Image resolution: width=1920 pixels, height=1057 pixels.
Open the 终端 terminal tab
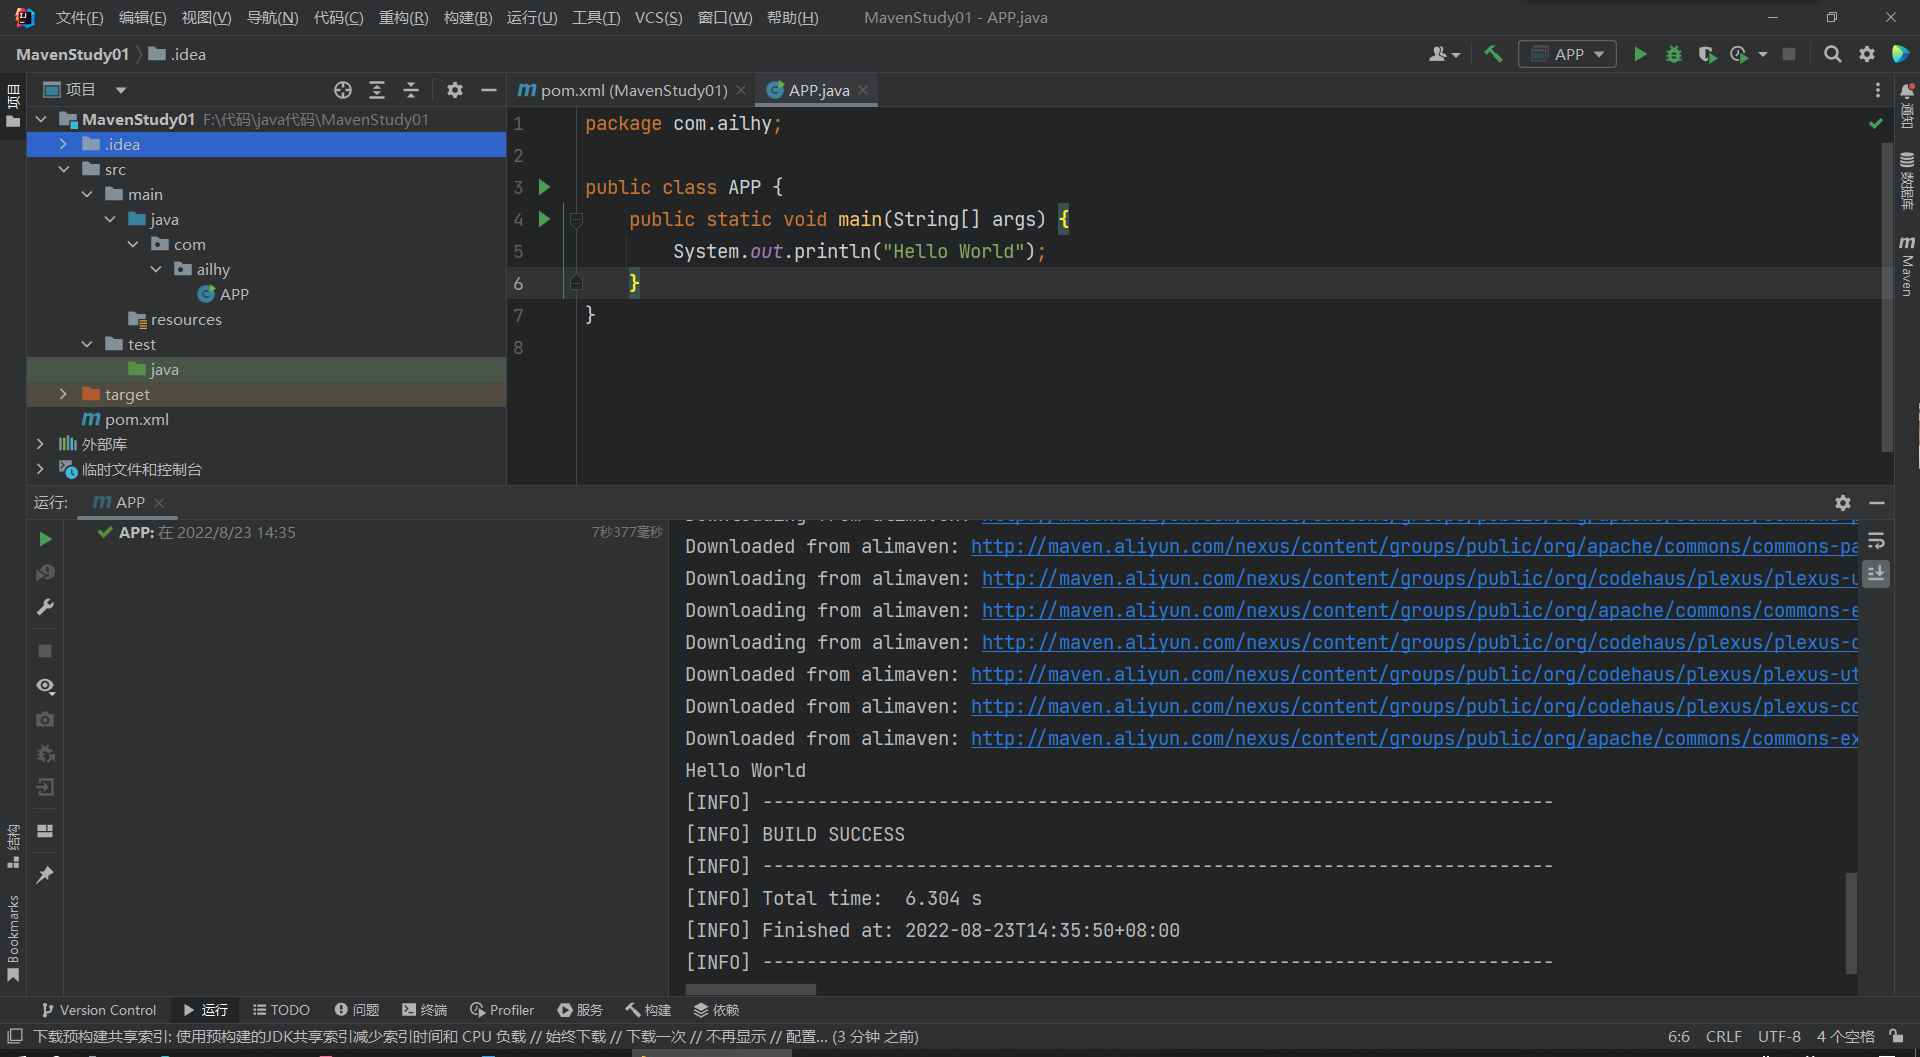pos(424,1010)
